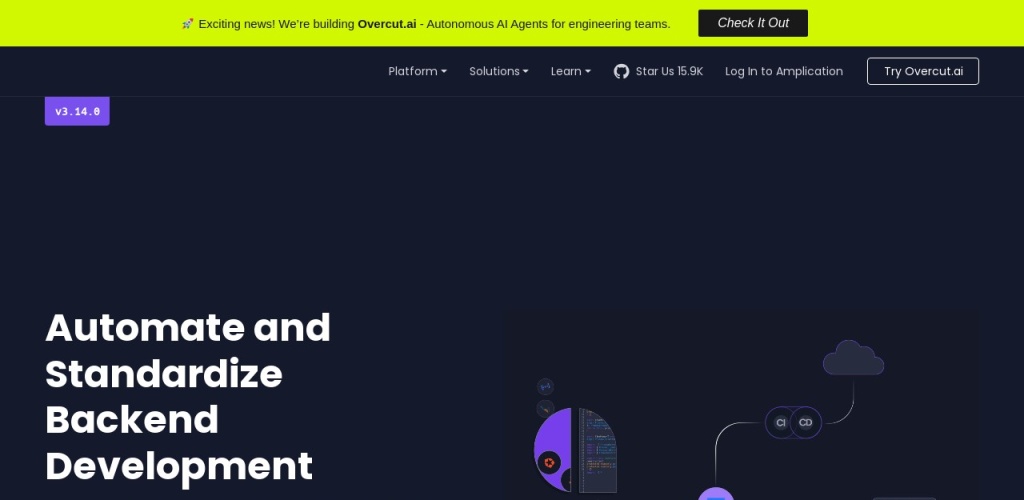Click the orange icon on purple semicircle

(548, 461)
